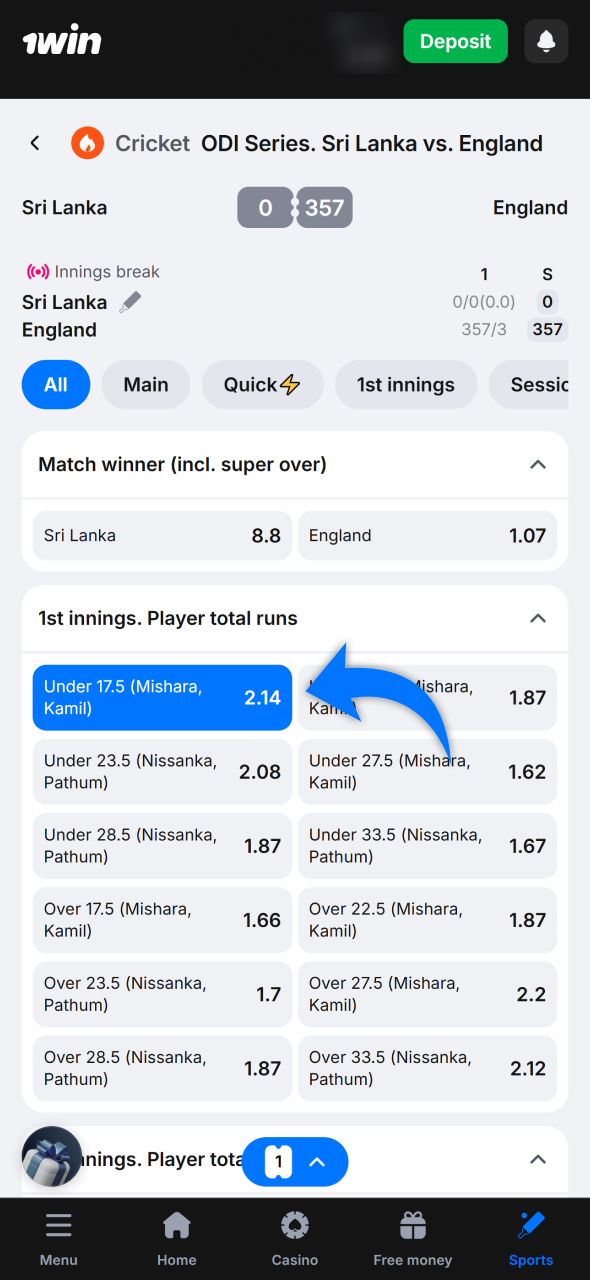Select the Under 17.5 Mishara Kamil bet
This screenshot has width=590, height=1280.
(x=162, y=697)
